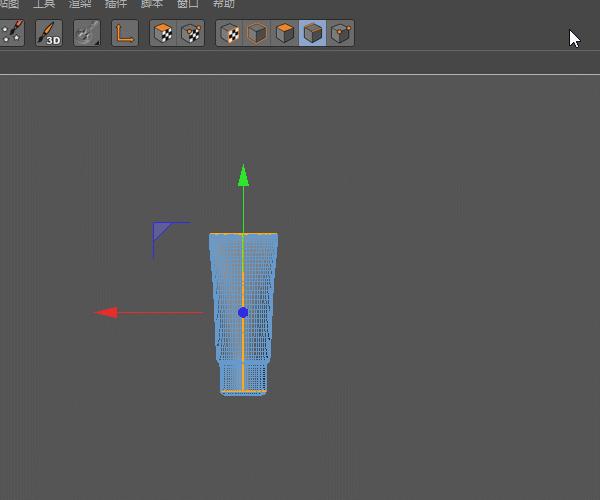This screenshot has width=600, height=500.
Task: Click the orange-top checkered cube icon
Action: click(x=164, y=33)
